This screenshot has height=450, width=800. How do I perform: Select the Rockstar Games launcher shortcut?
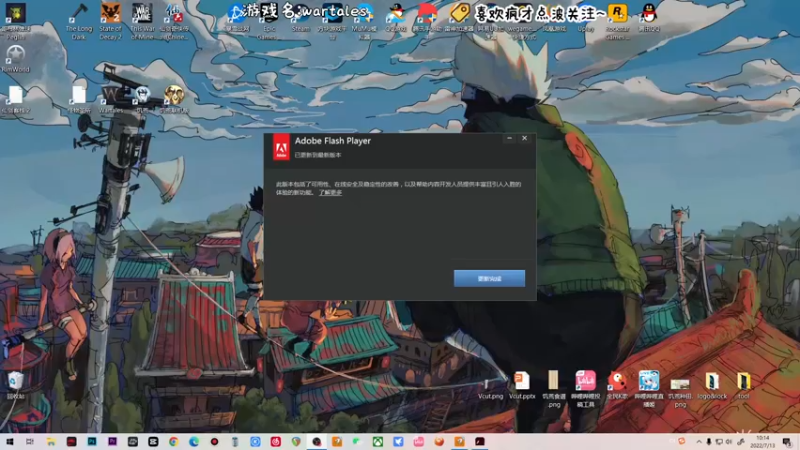(617, 21)
